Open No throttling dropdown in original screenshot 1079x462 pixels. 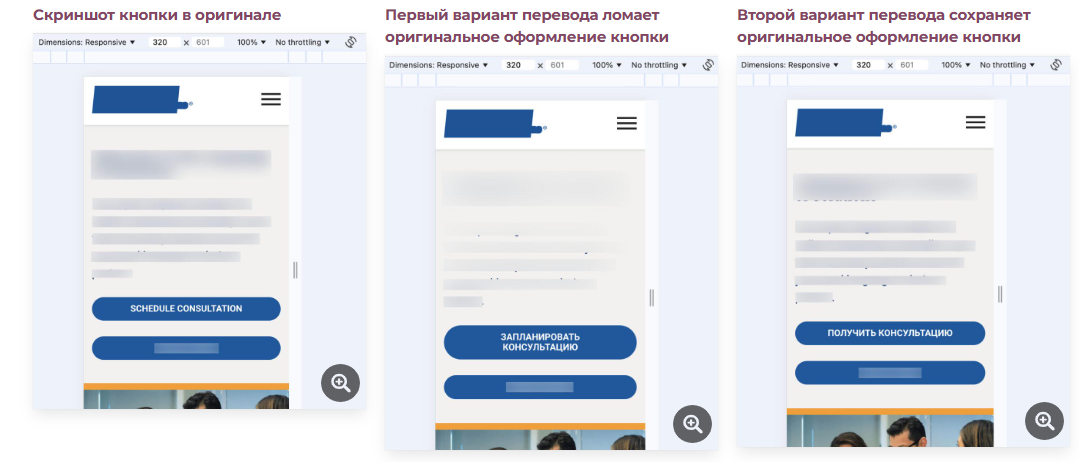coord(303,42)
